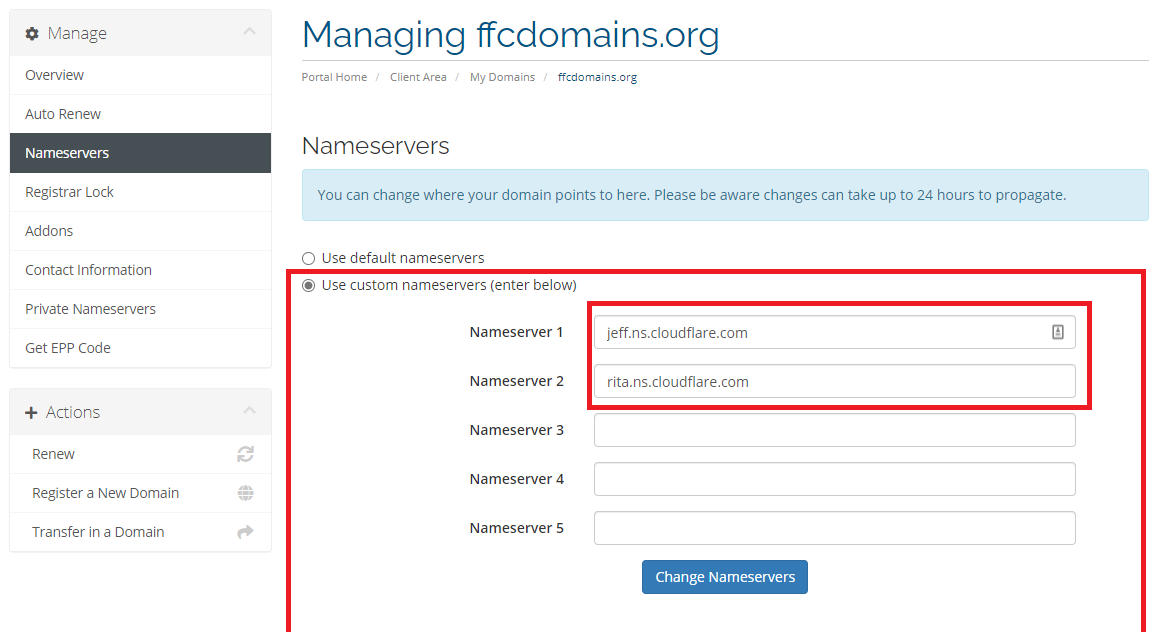The image size is (1172, 632).
Task: View the Private Nameservers section
Action: (x=90, y=308)
